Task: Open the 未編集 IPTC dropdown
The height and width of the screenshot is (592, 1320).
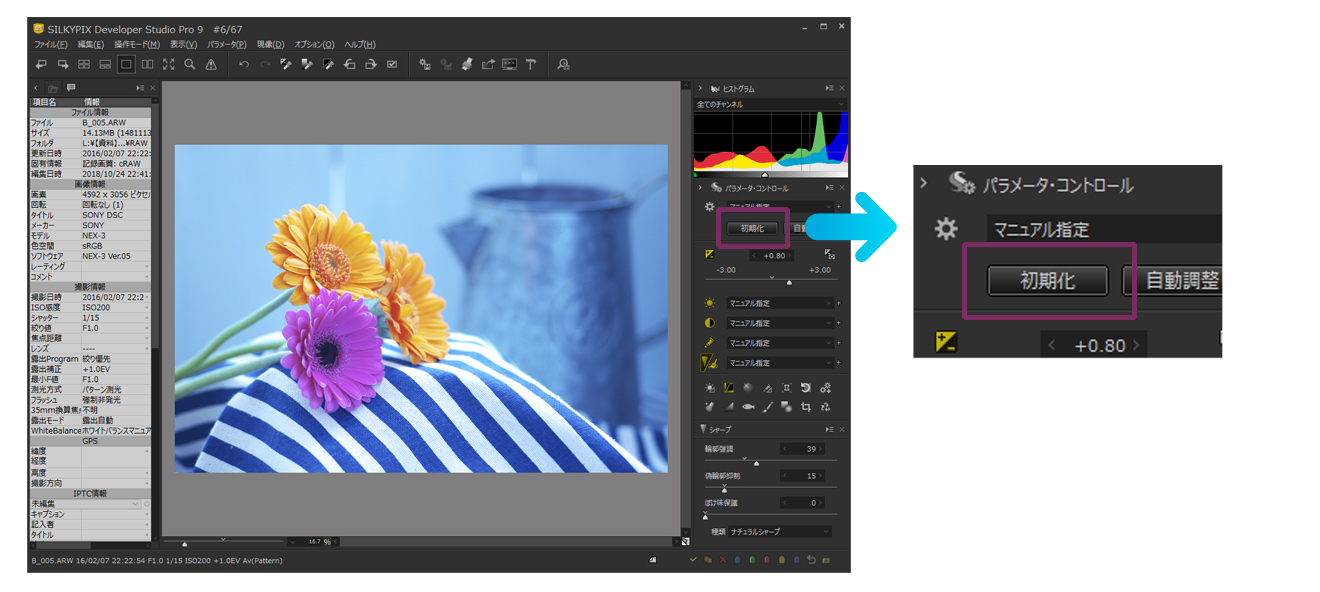Action: click(x=87, y=504)
